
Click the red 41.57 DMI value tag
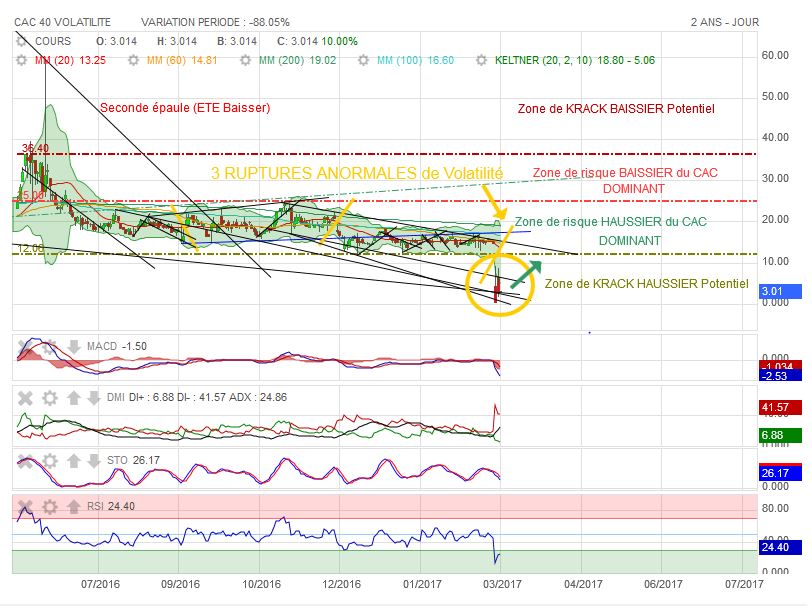point(780,408)
